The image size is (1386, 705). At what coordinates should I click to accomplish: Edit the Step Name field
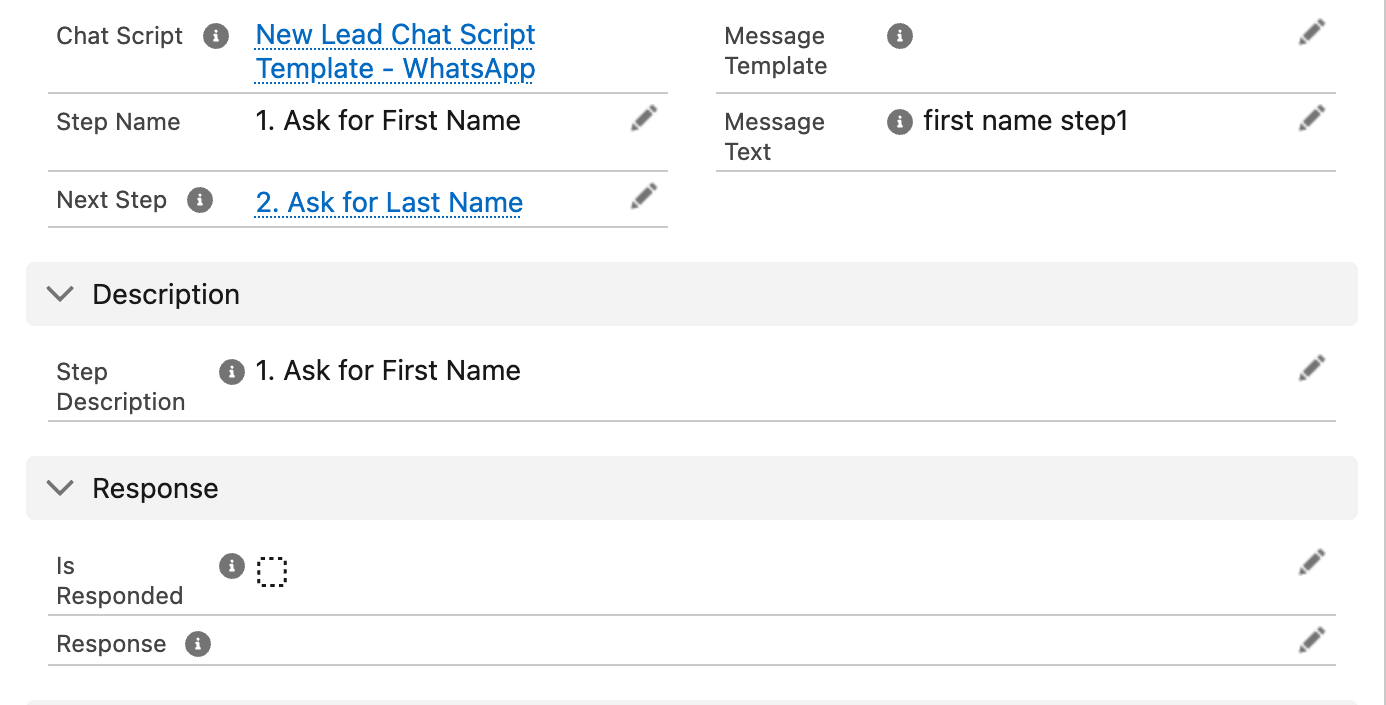tap(644, 119)
